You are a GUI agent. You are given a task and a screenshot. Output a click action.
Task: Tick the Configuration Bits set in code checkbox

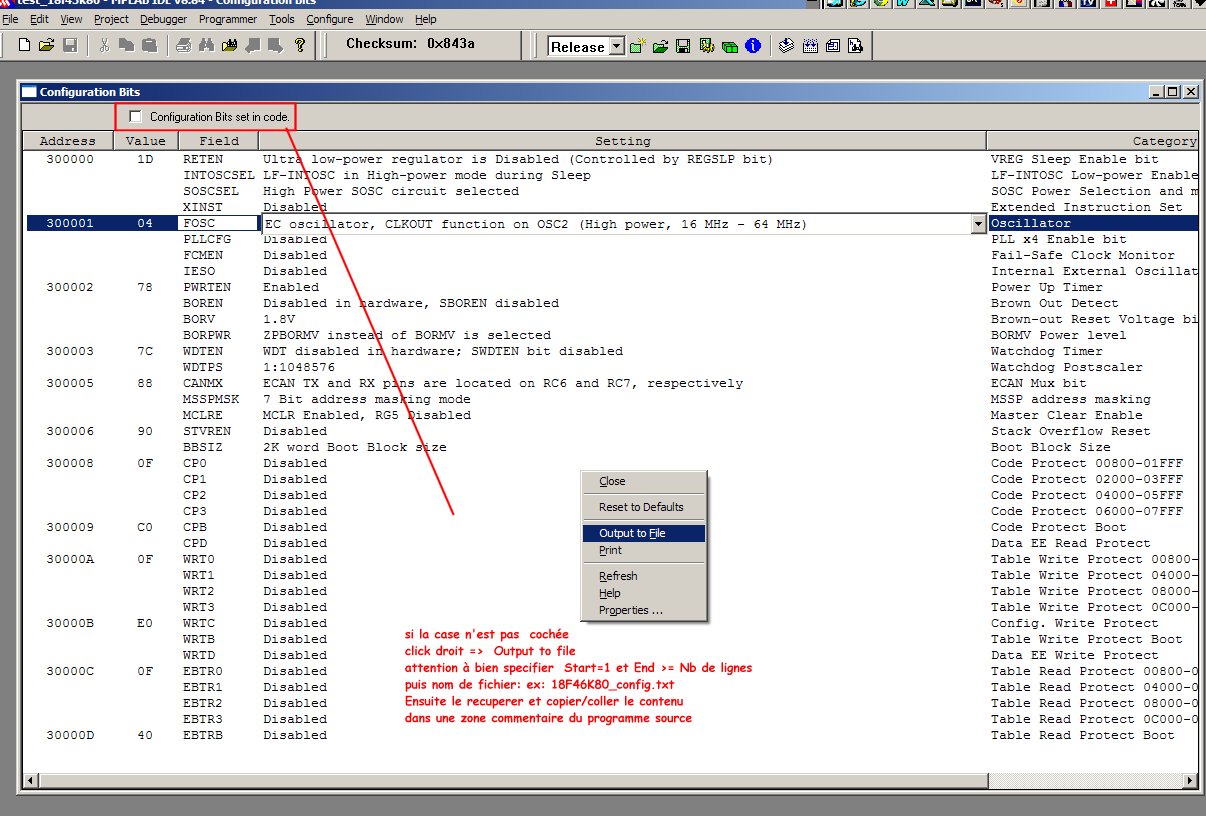pos(136,117)
